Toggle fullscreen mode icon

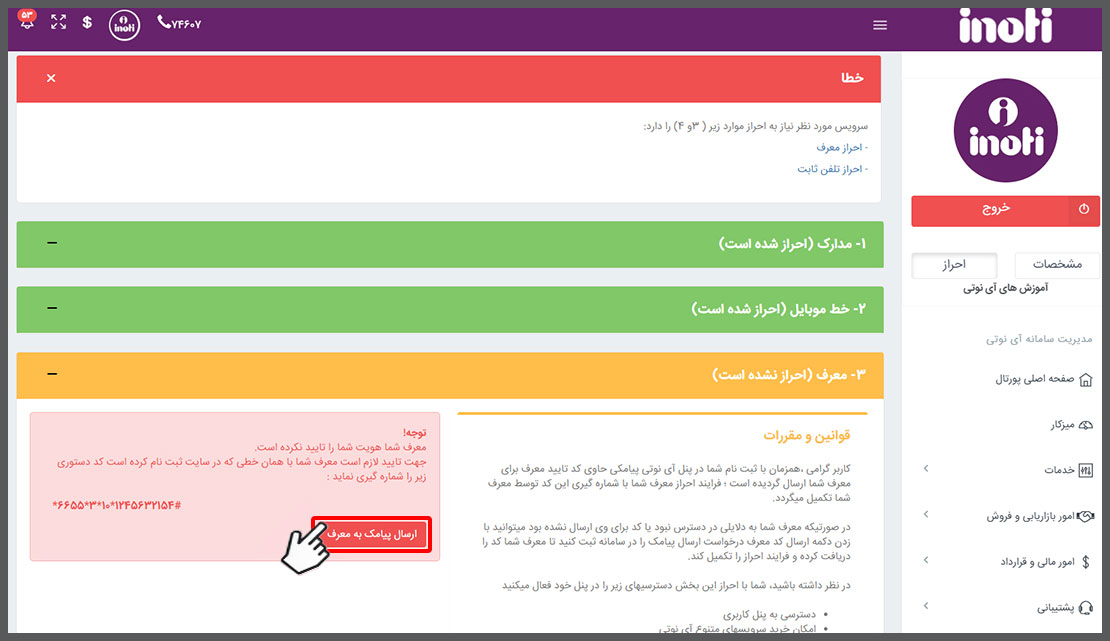tap(58, 23)
